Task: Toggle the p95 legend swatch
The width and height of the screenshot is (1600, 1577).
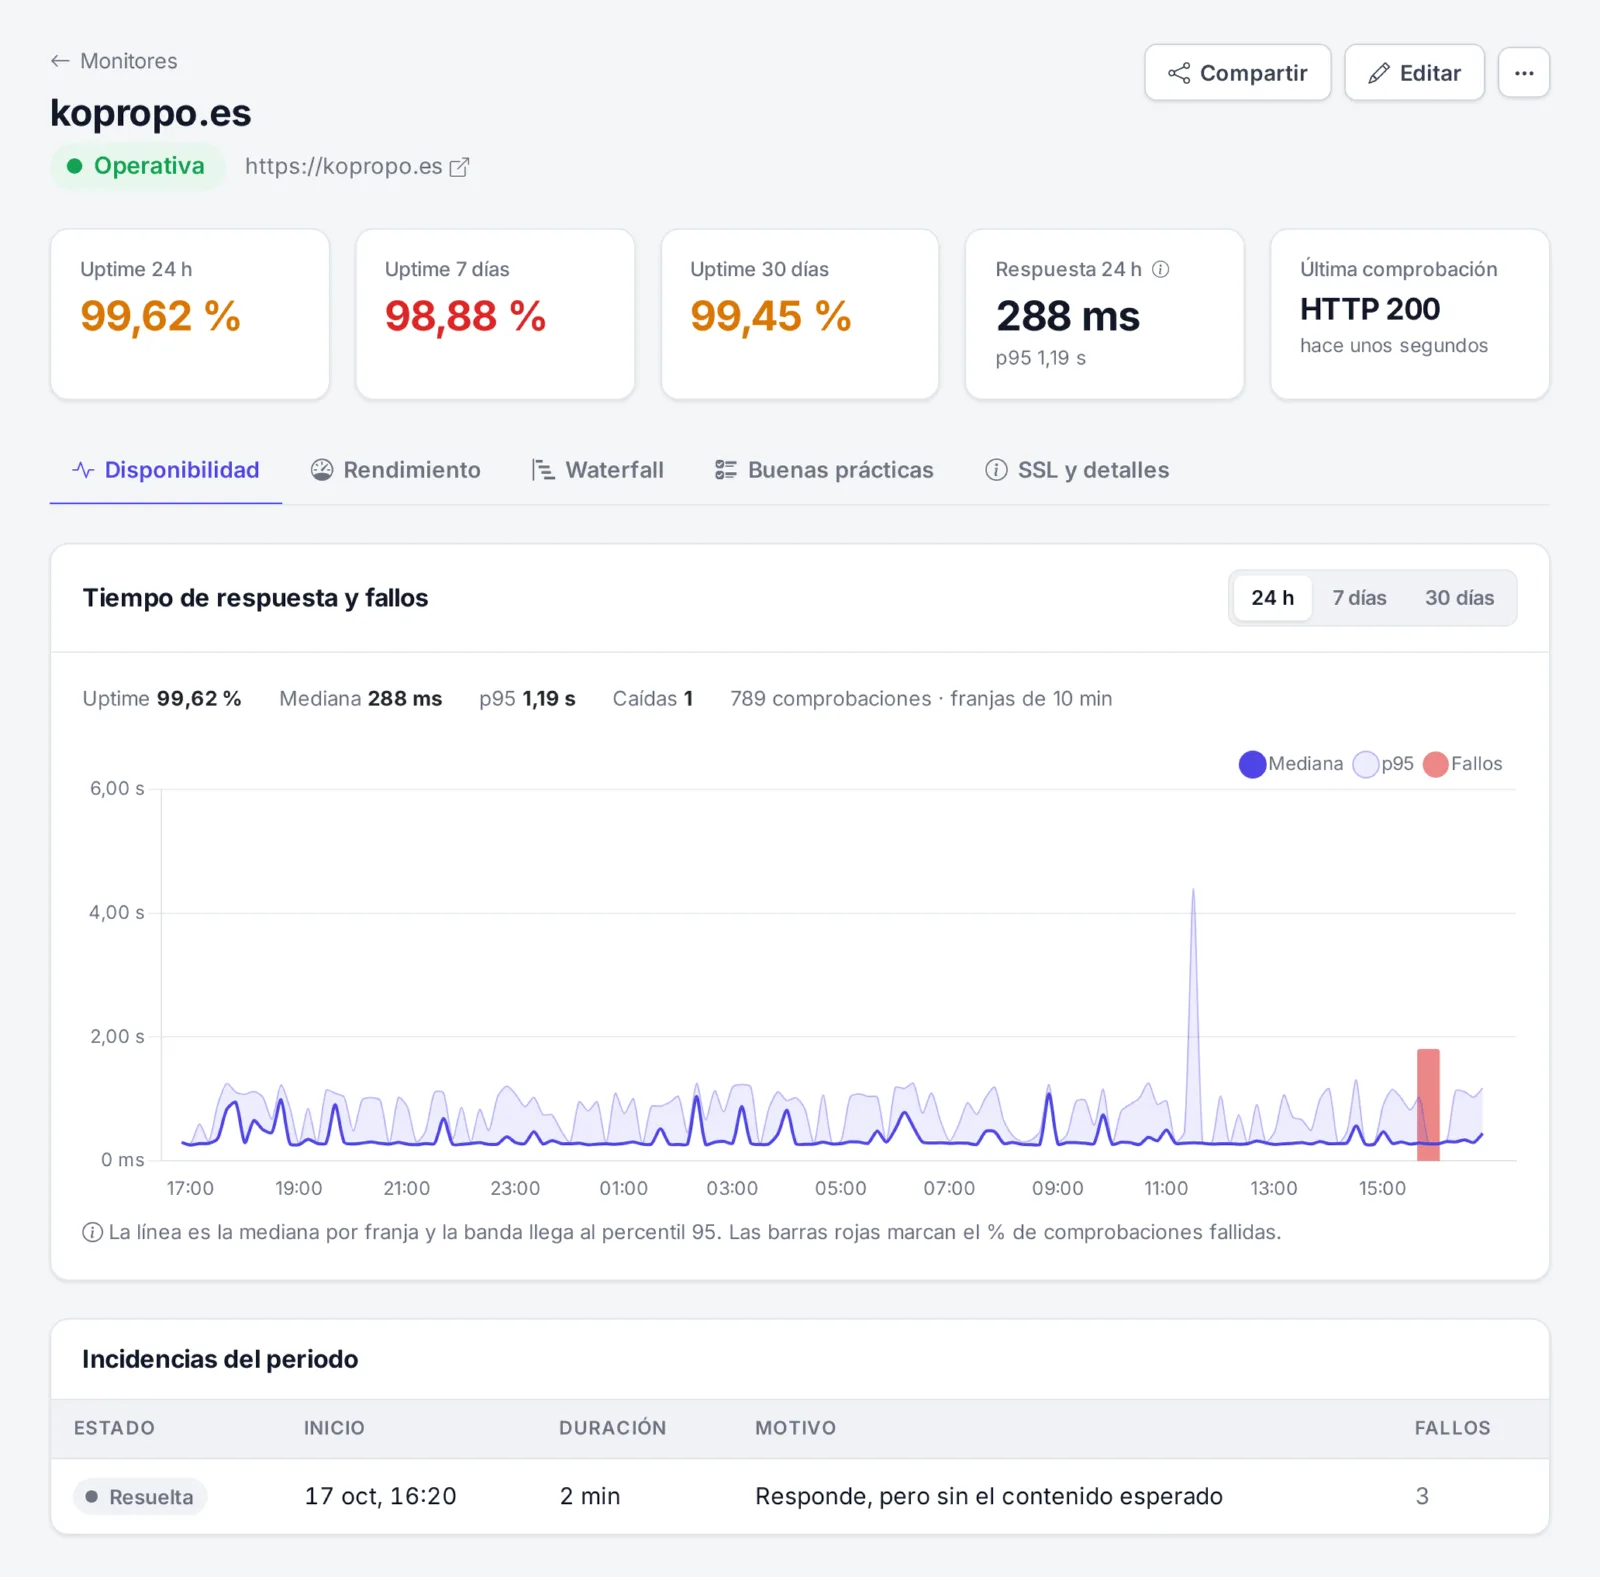Action: (x=1365, y=764)
